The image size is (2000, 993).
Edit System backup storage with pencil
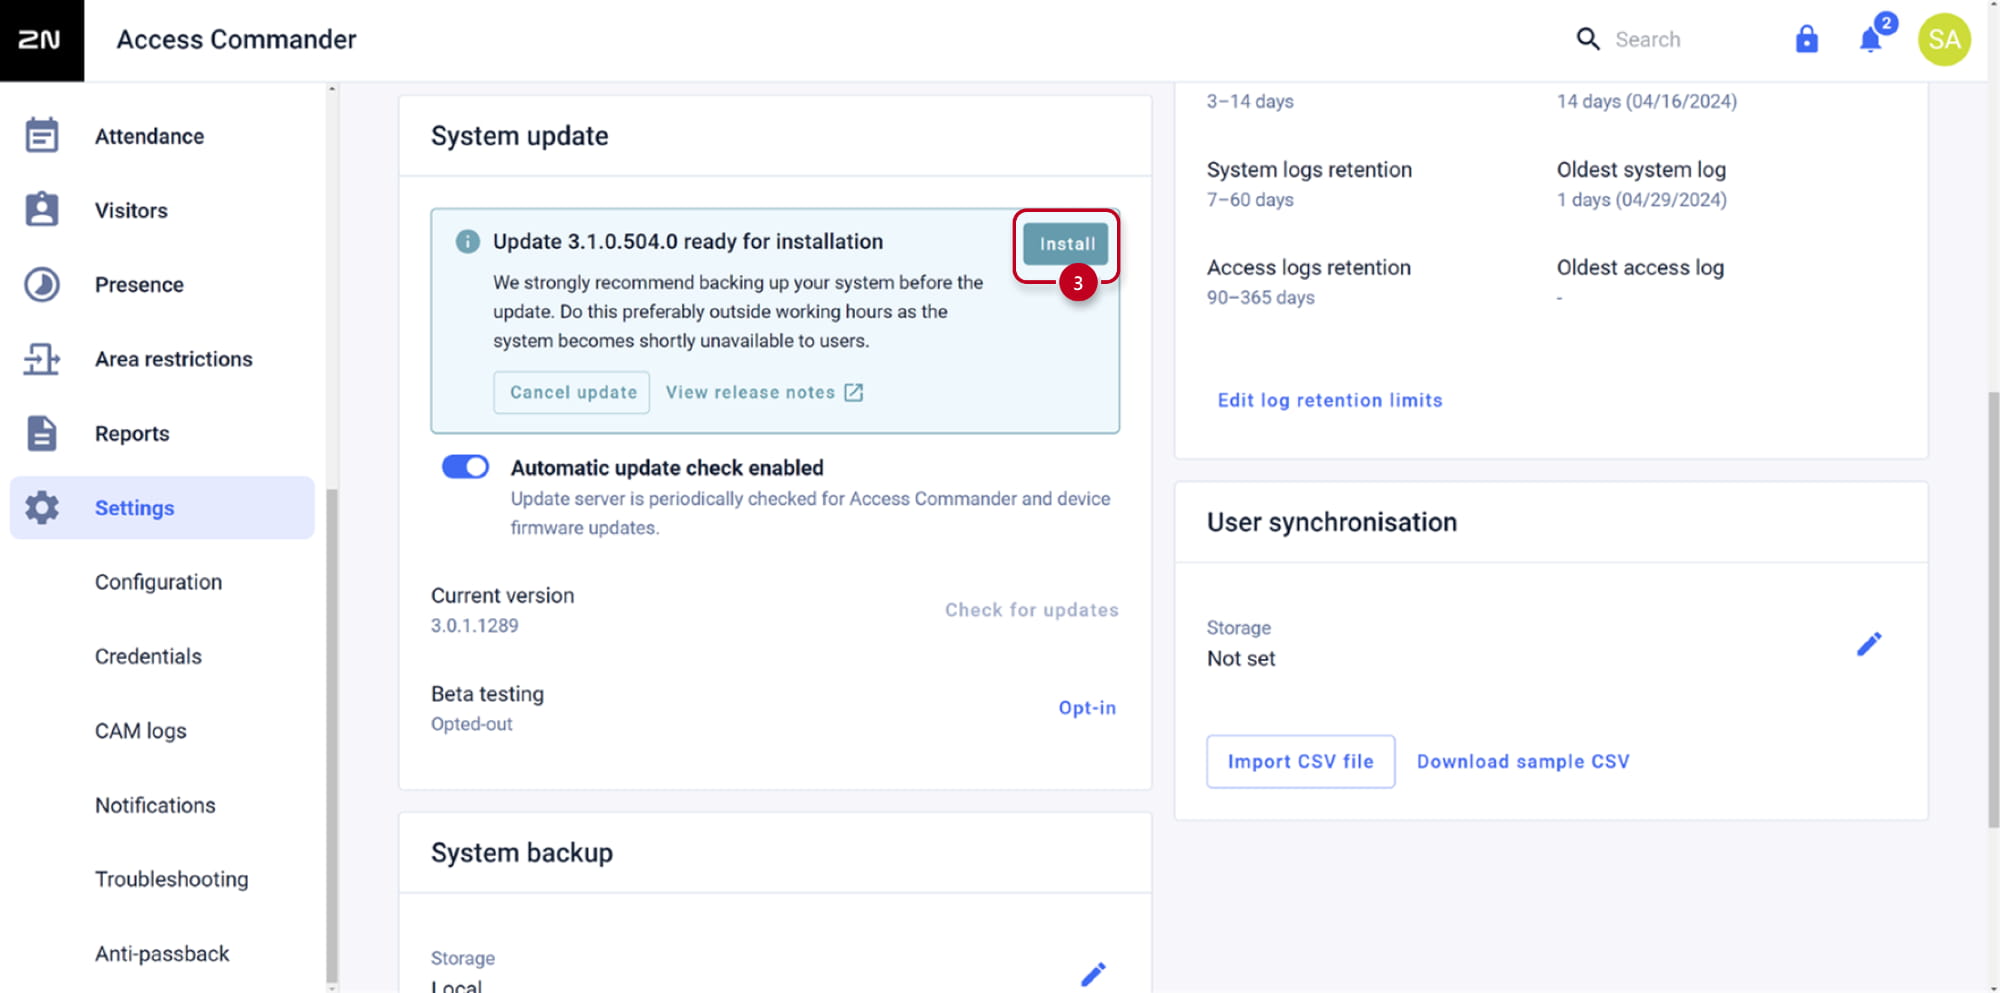pos(1093,974)
